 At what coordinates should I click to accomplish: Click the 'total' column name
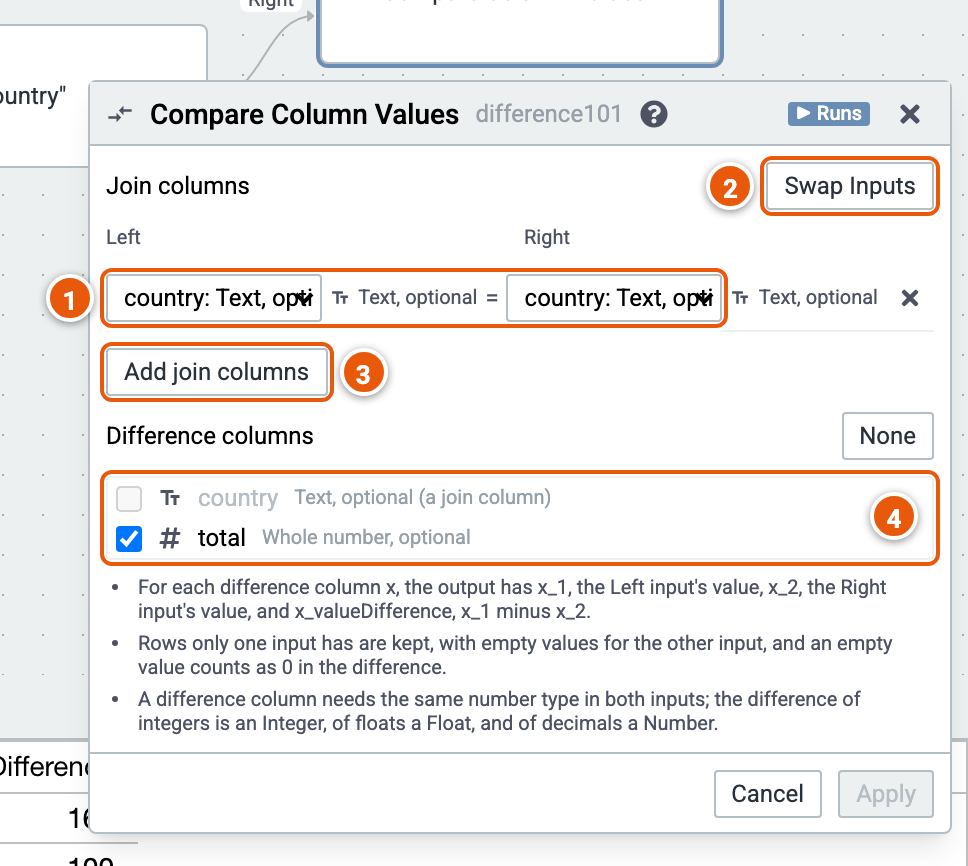[x=222, y=538]
